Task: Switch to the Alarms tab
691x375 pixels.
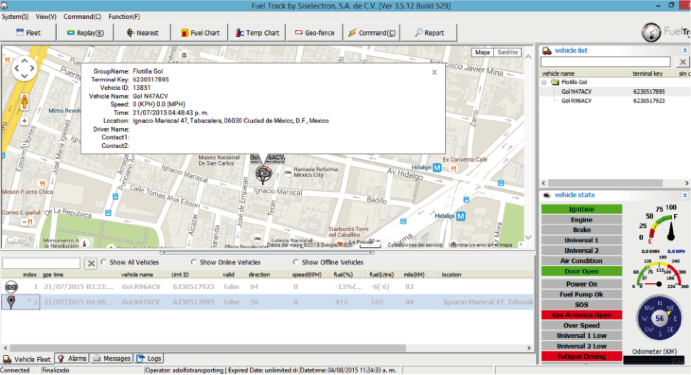Action: [x=72, y=359]
